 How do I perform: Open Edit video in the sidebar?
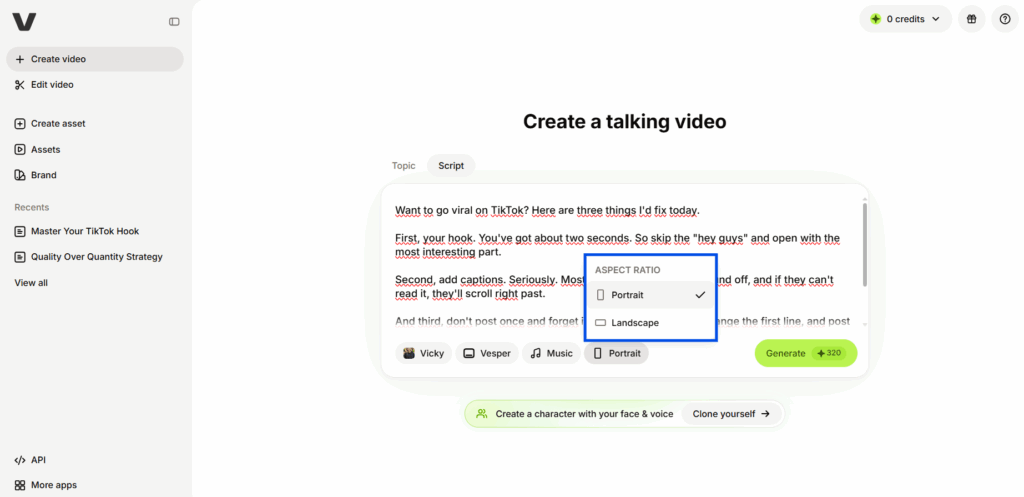tap(95, 85)
